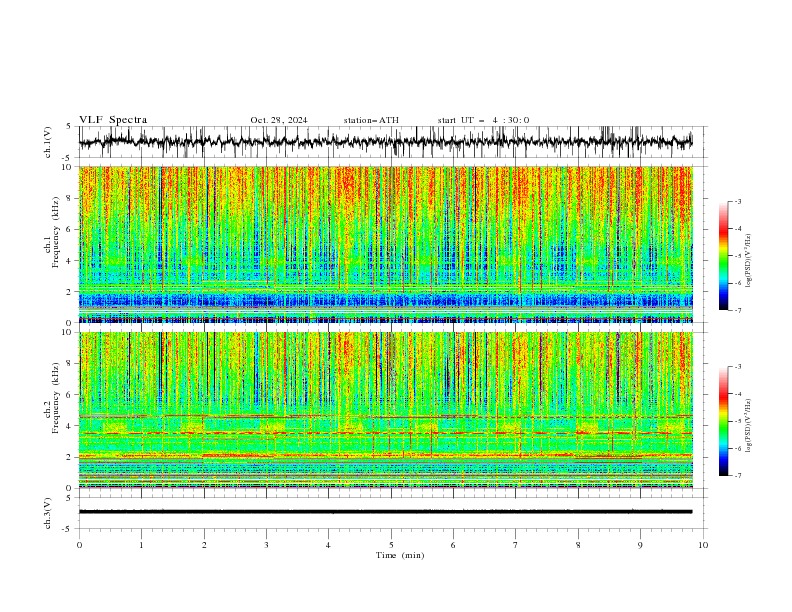Click the ch.1 spectrogram color bar

(723, 256)
